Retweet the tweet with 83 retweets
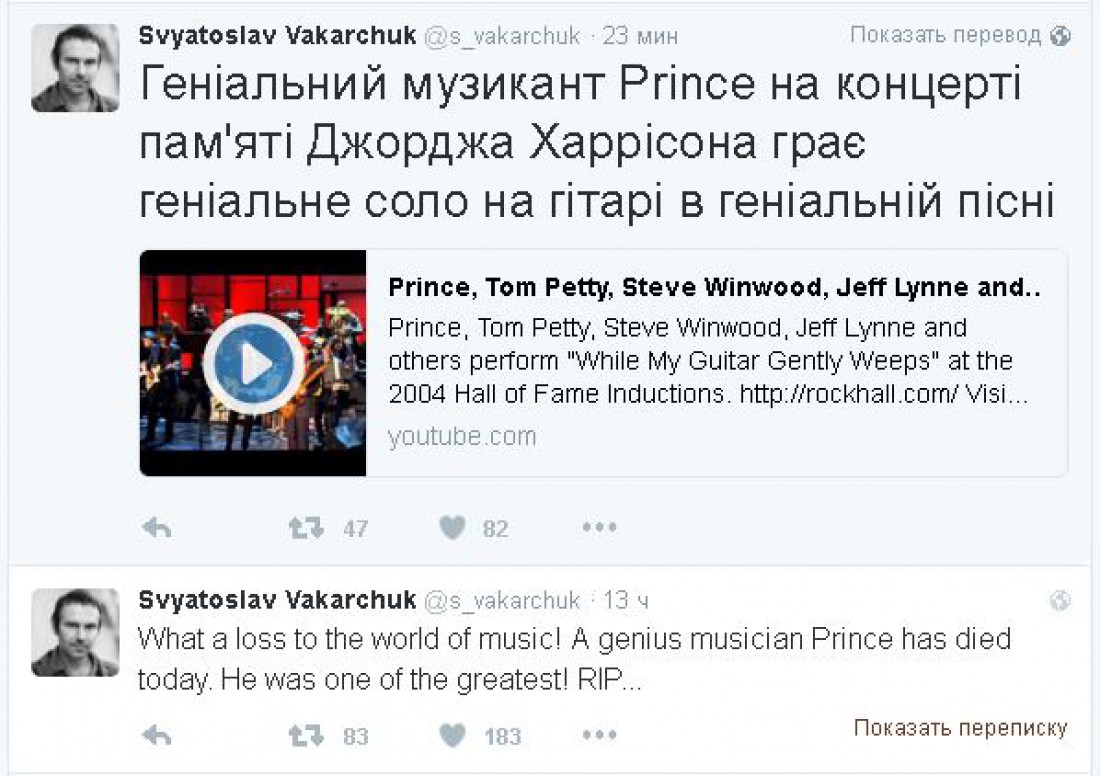Screen dimensions: 1100x776 (307, 735)
